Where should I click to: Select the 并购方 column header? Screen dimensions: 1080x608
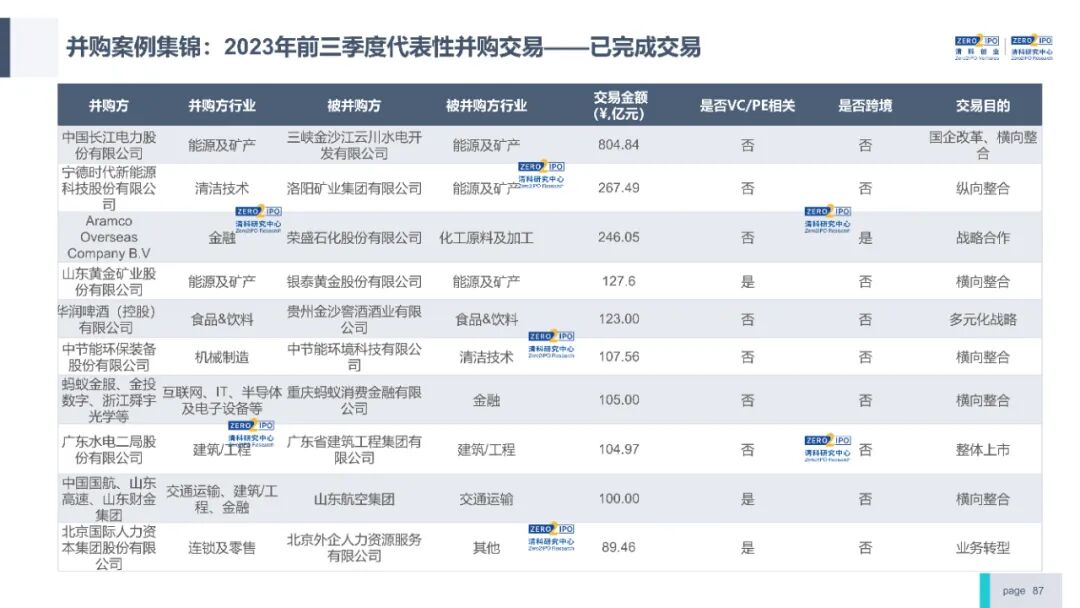click(x=109, y=105)
